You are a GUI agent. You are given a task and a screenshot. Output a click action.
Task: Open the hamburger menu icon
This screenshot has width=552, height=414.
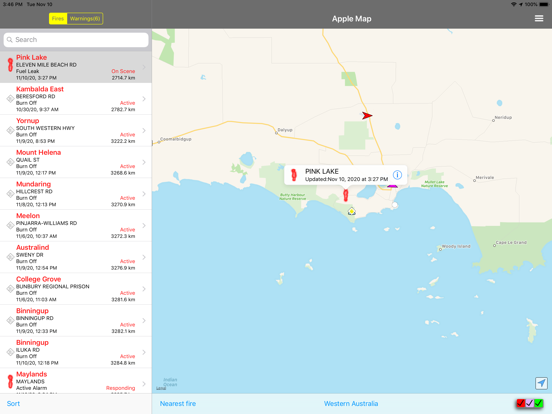539,18
